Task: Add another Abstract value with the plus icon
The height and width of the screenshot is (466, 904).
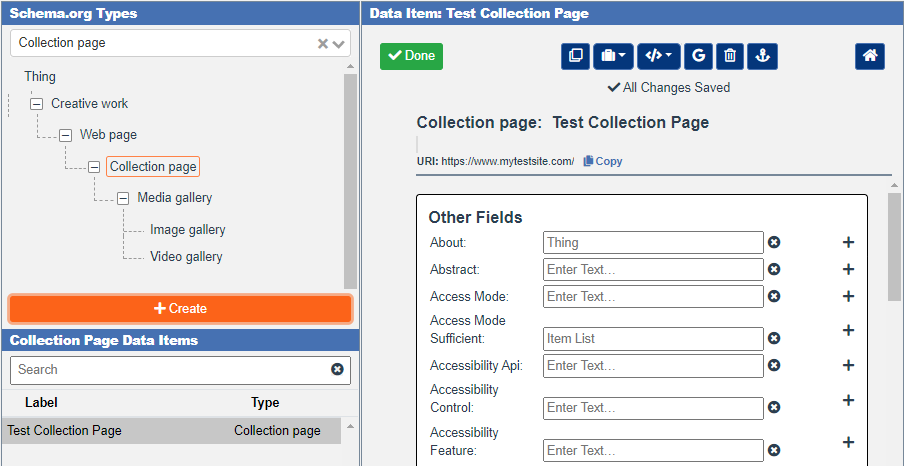Action: point(848,269)
